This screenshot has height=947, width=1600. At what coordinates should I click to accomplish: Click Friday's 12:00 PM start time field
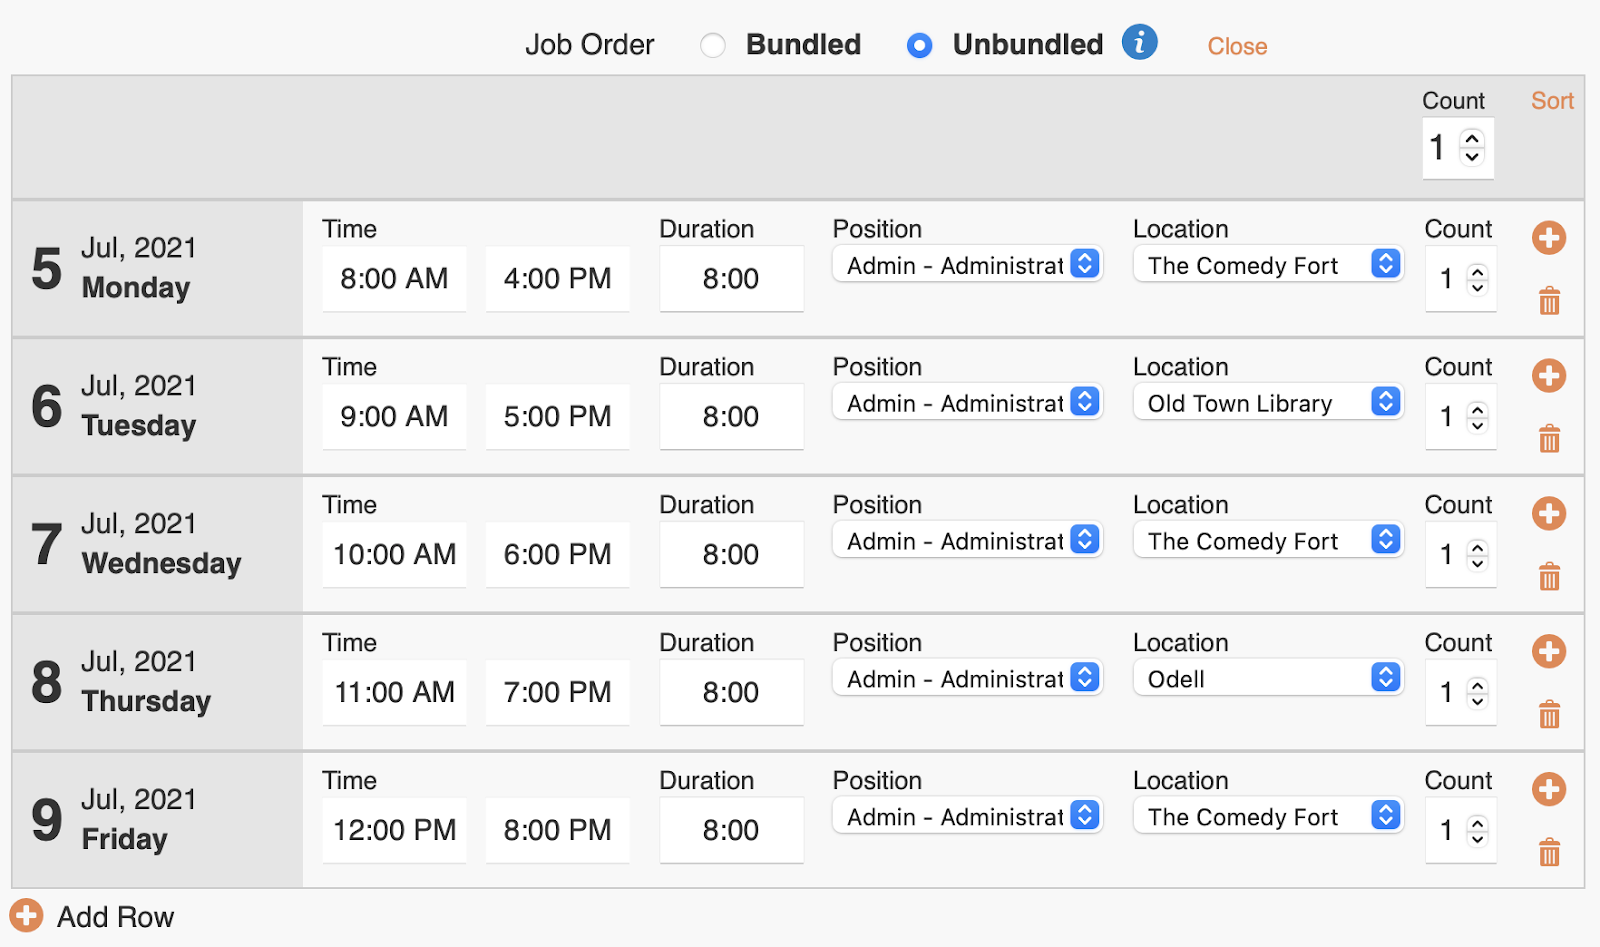click(x=394, y=831)
